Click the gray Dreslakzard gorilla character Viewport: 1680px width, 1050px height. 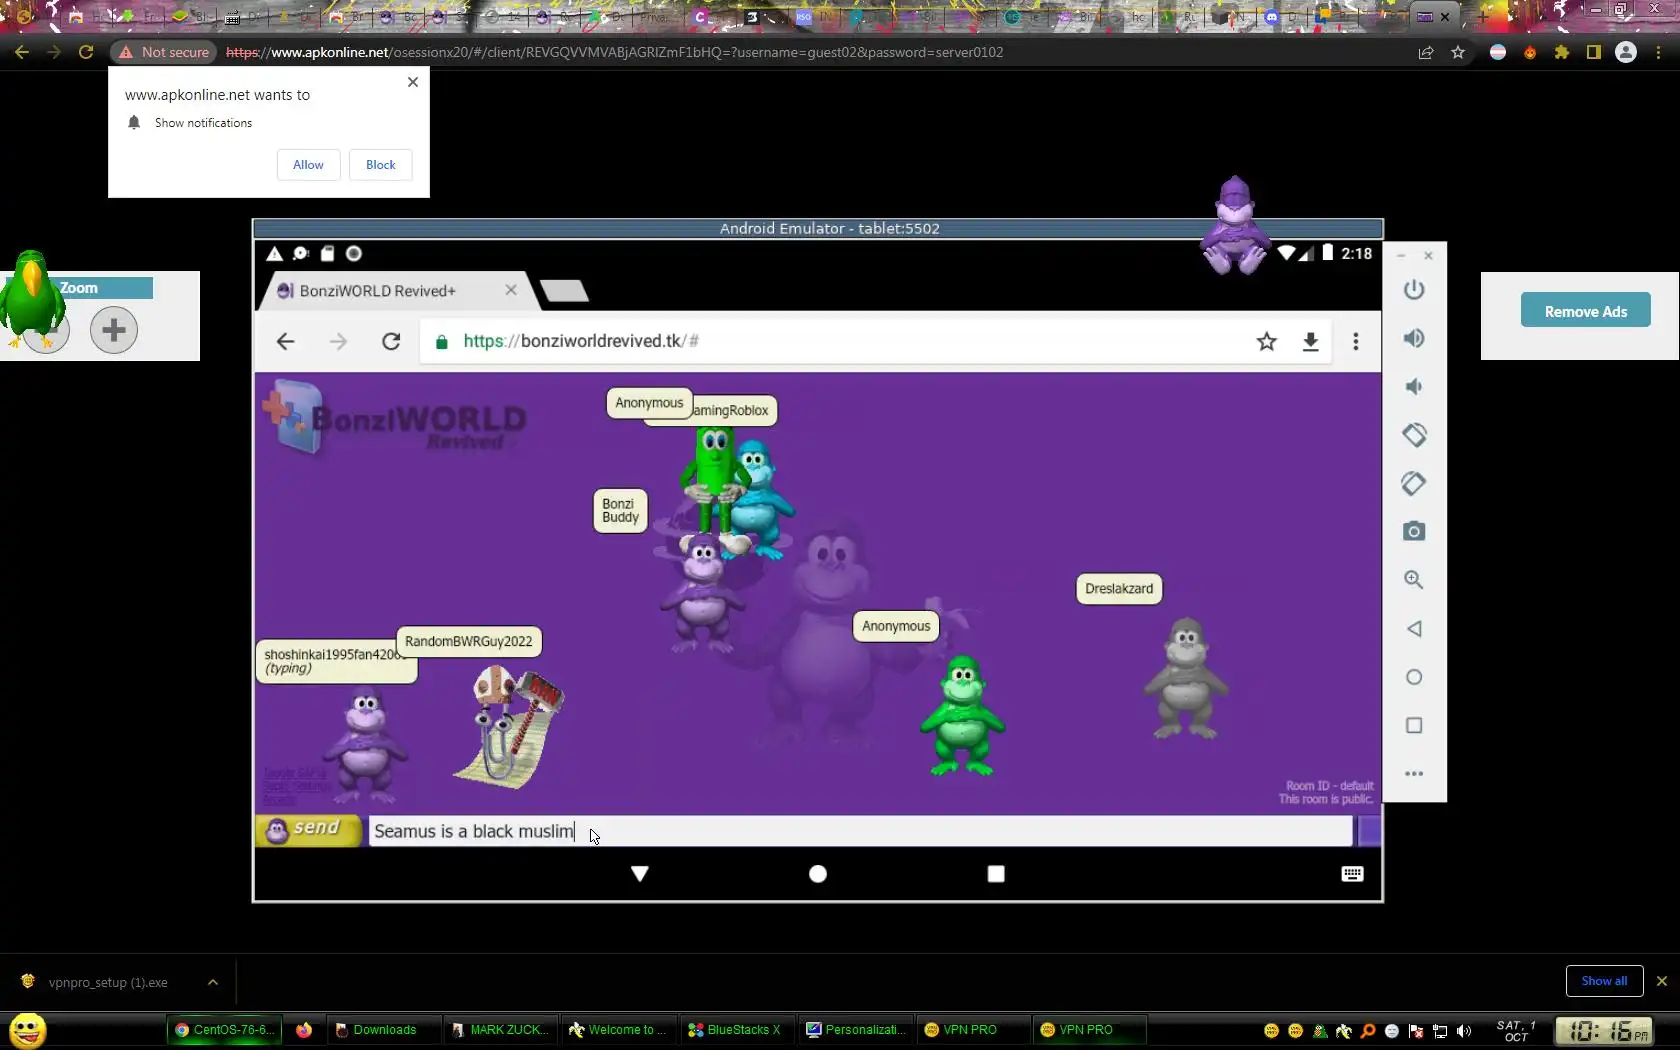[1186, 678]
